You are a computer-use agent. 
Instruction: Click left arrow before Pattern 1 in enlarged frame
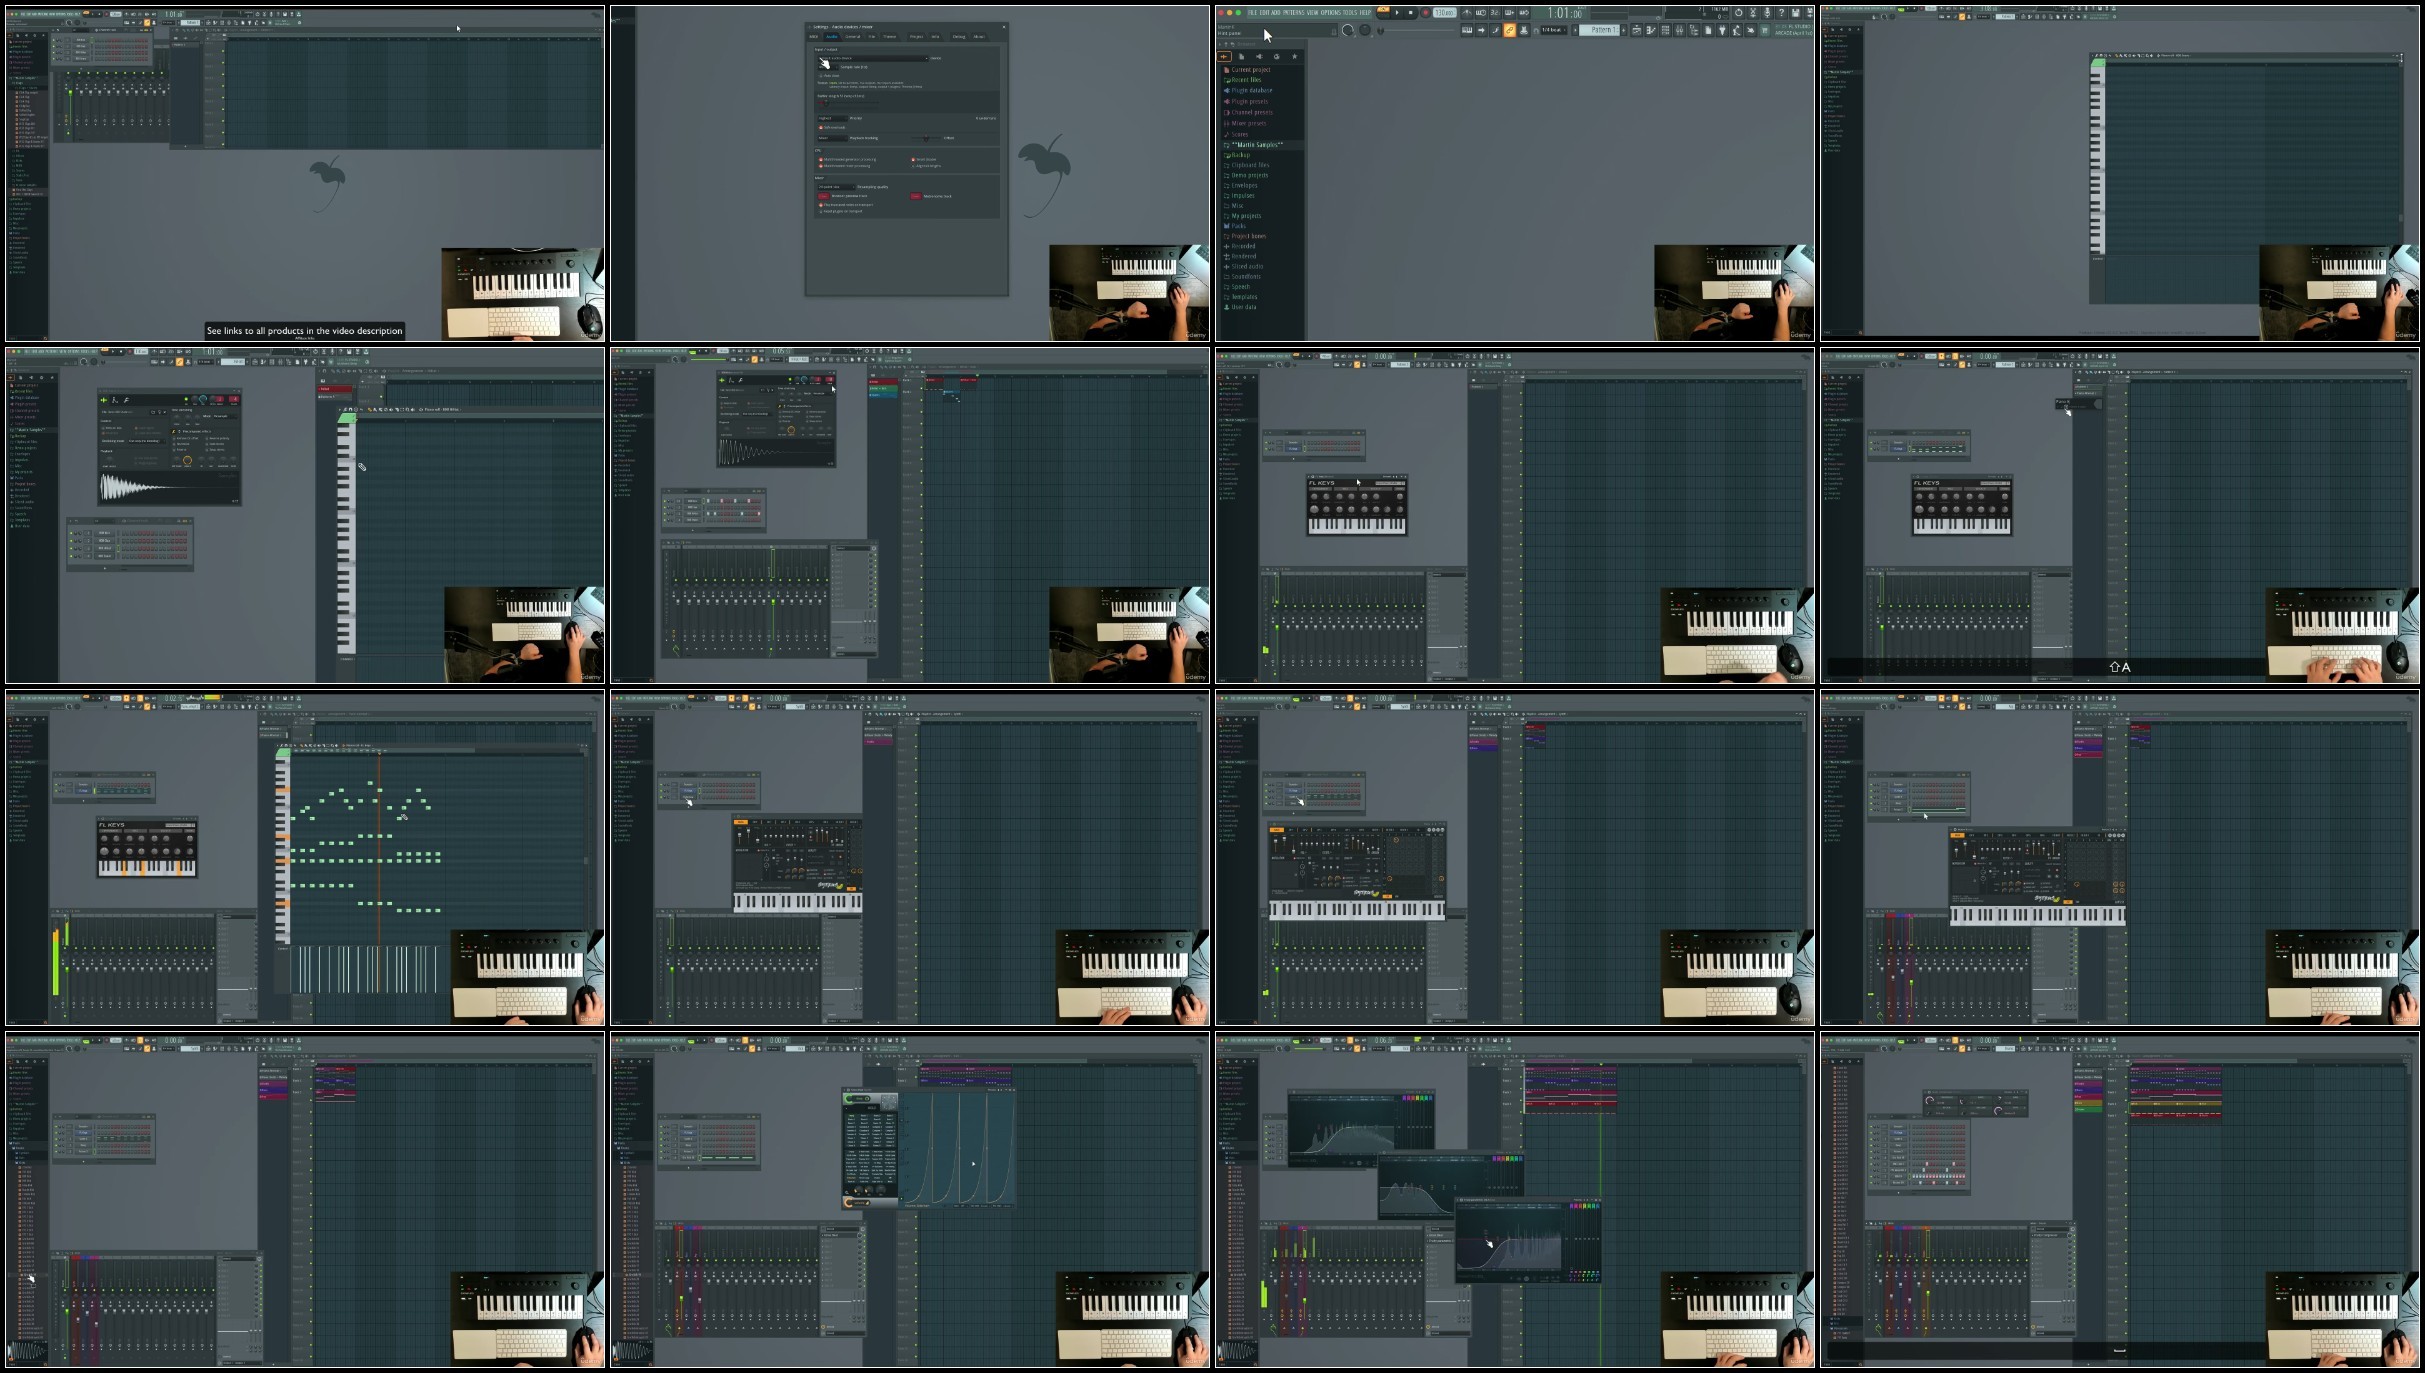pyautogui.click(x=1575, y=30)
